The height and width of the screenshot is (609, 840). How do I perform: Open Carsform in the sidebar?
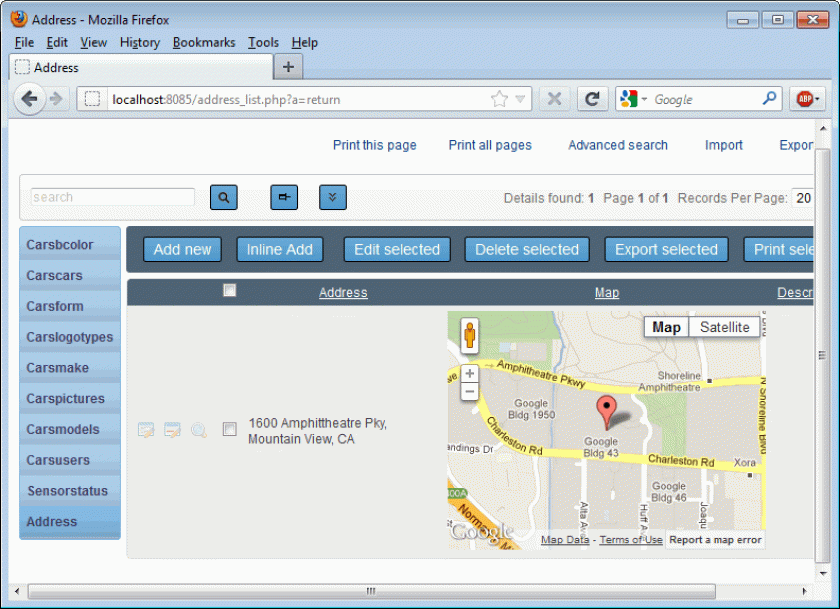click(70, 306)
